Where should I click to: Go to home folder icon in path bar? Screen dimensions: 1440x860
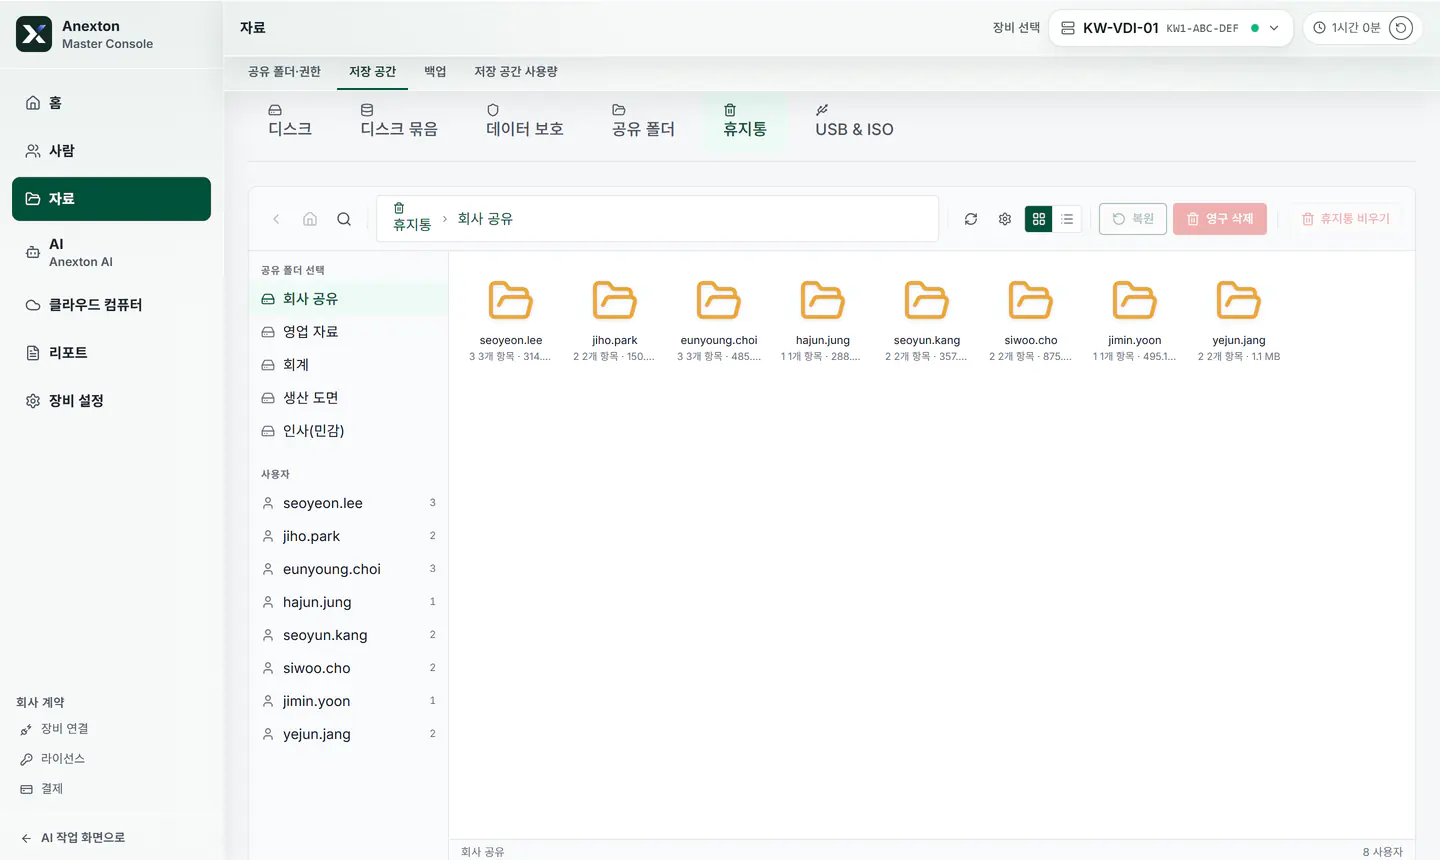310,219
